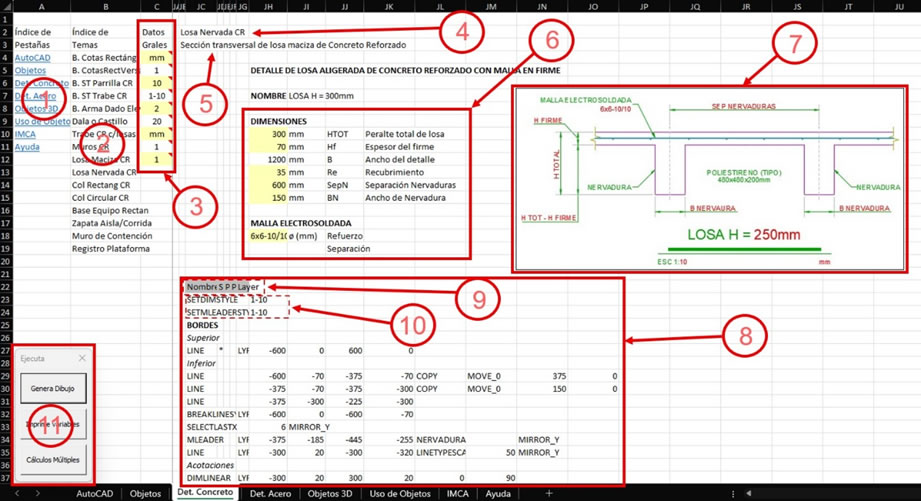Open the AutoCAD hyperlink in the index
The width and height of the screenshot is (921, 501).
[32, 58]
